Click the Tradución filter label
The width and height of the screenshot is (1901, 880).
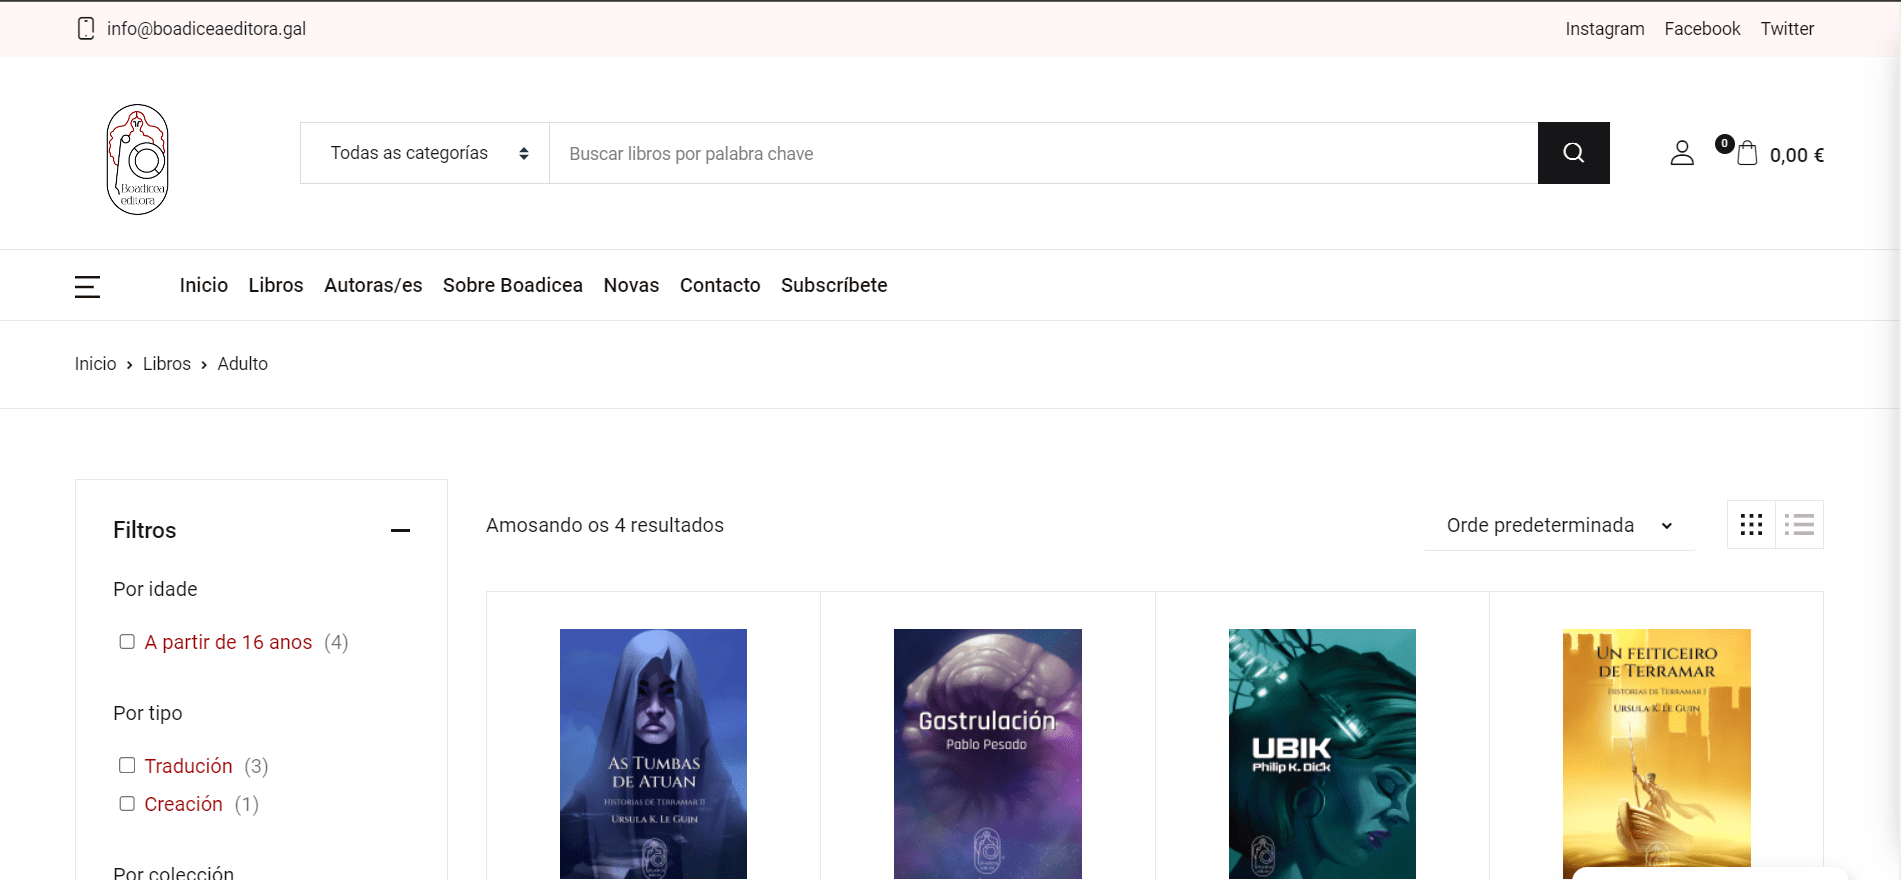point(188,766)
